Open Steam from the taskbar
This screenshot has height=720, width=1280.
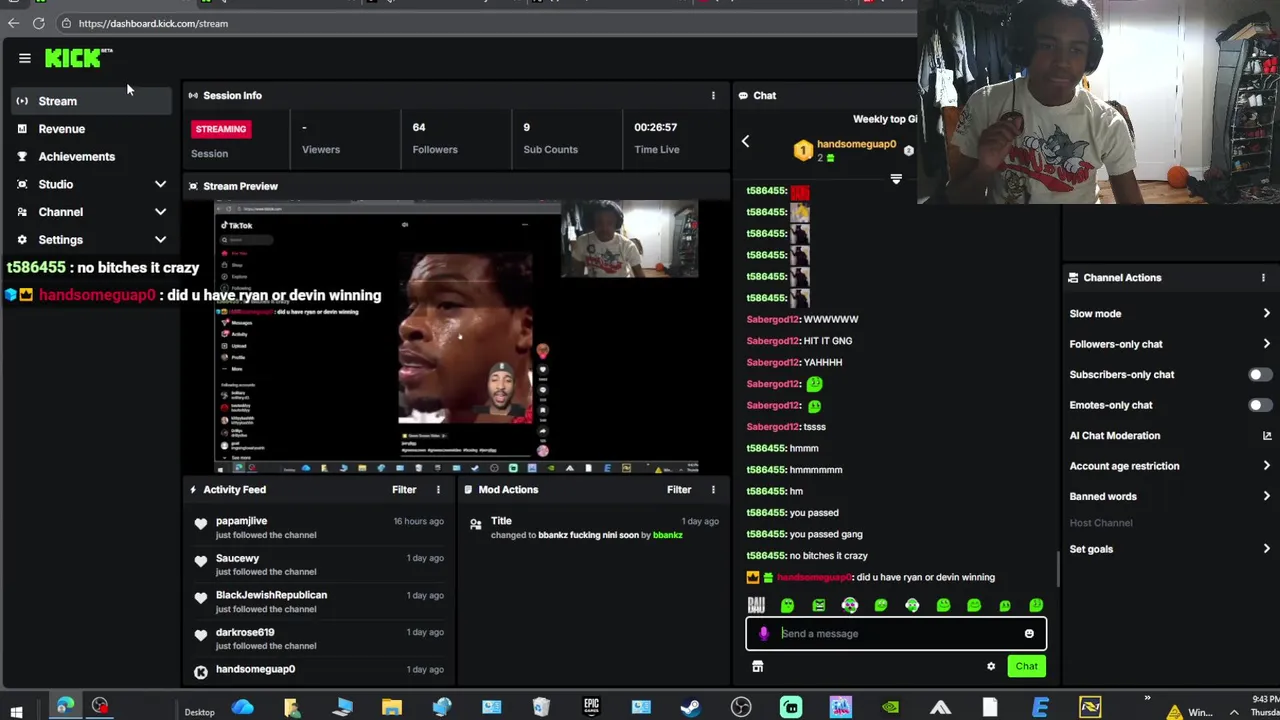pyautogui.click(x=690, y=708)
